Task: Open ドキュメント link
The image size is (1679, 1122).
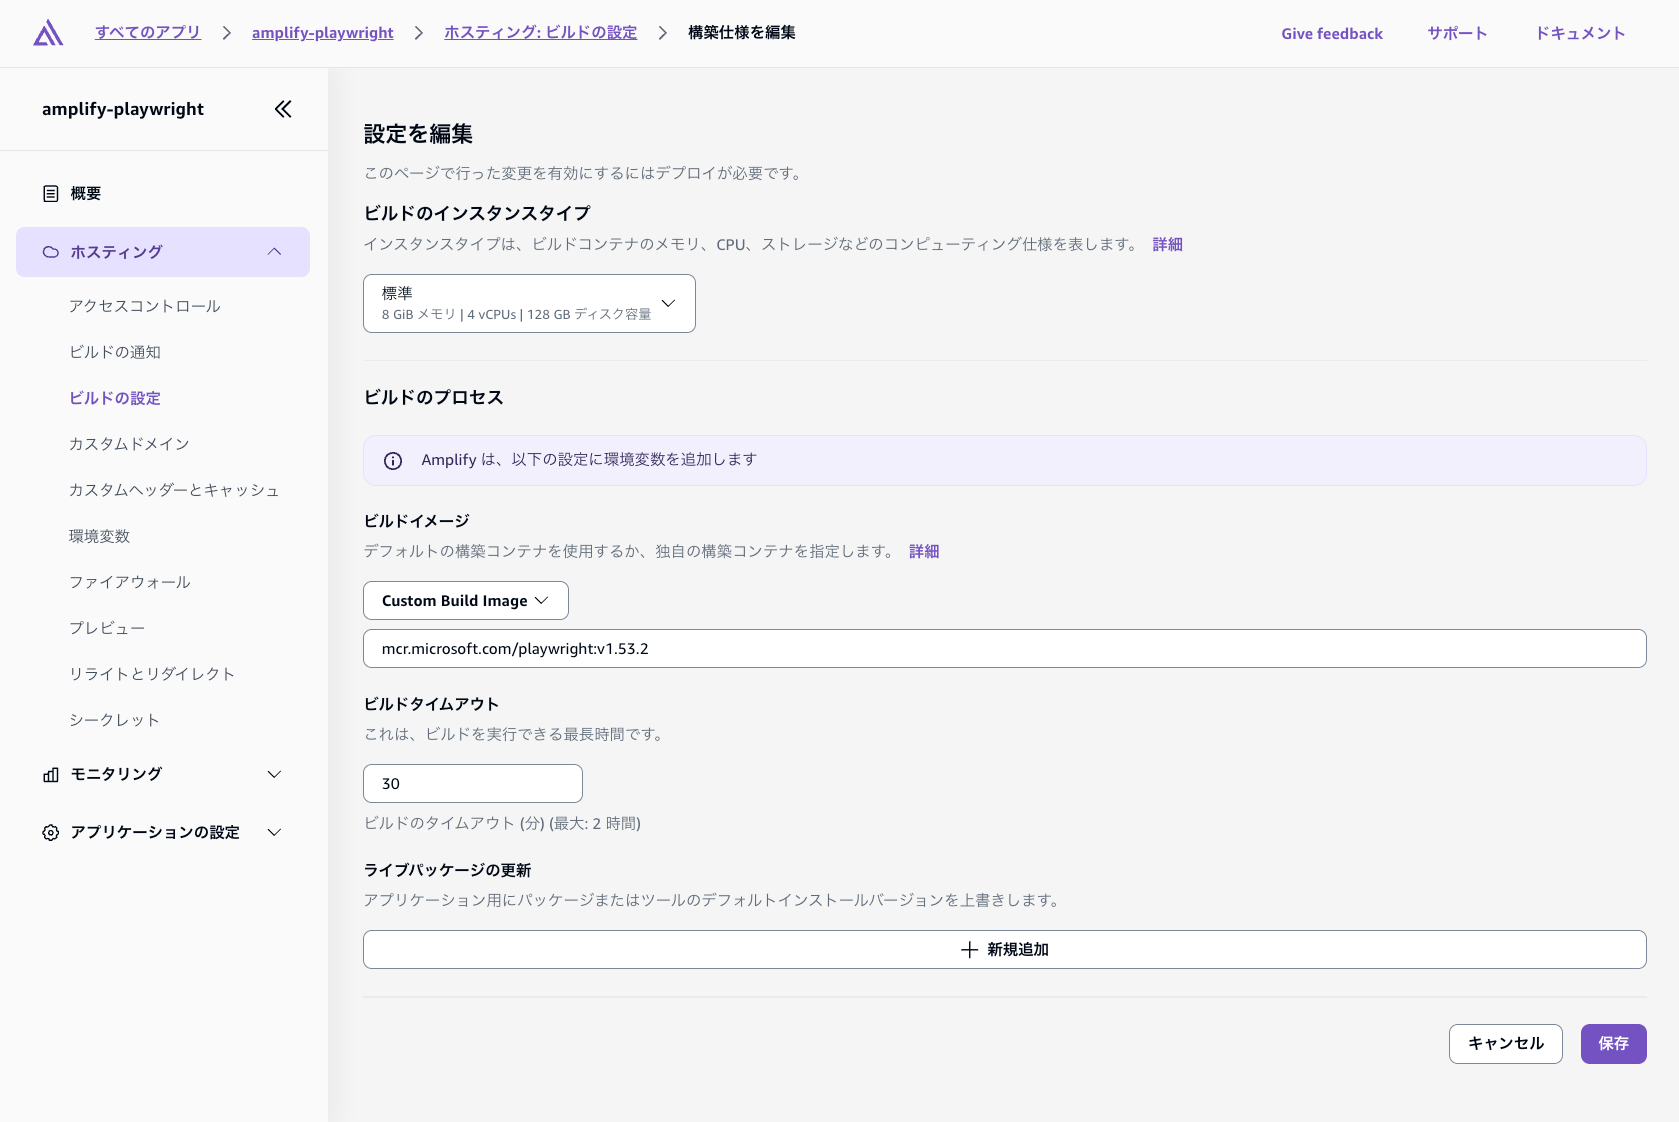Action: point(1581,34)
